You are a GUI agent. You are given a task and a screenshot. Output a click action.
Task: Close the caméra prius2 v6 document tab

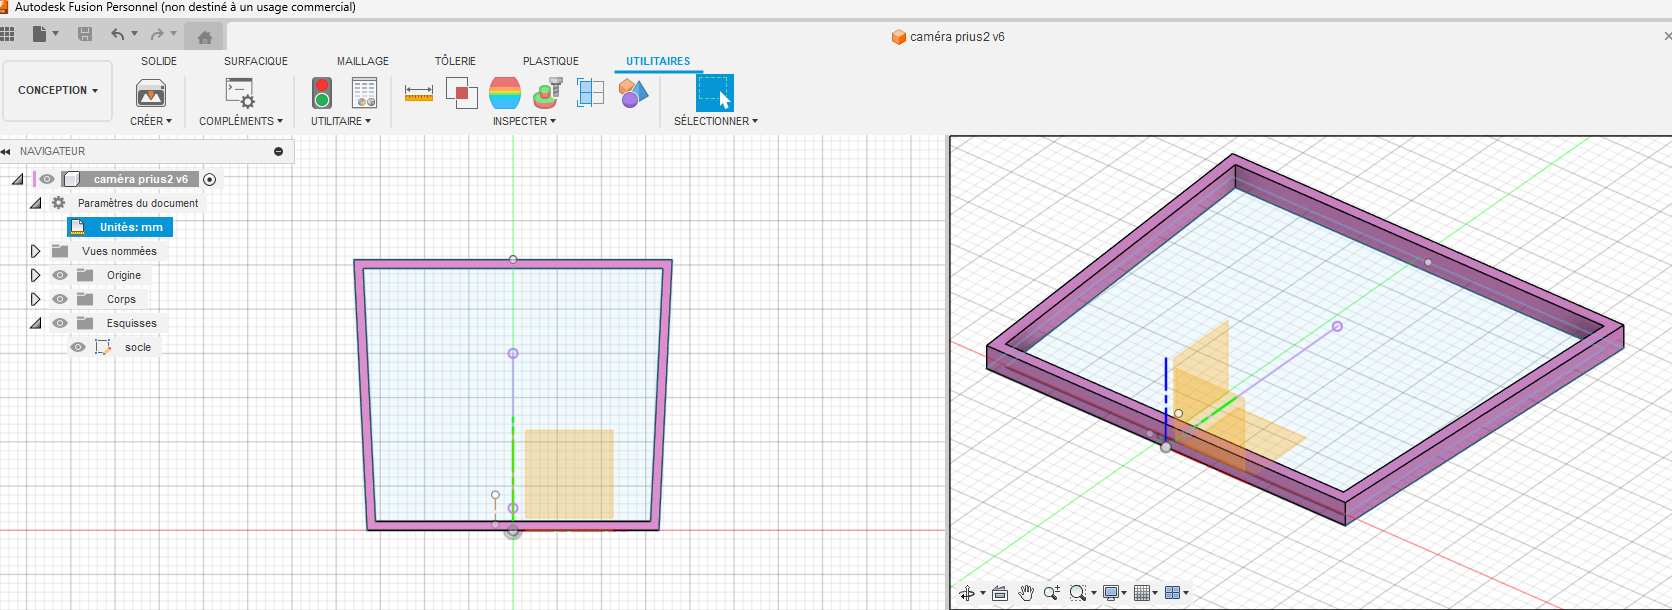(1667, 36)
